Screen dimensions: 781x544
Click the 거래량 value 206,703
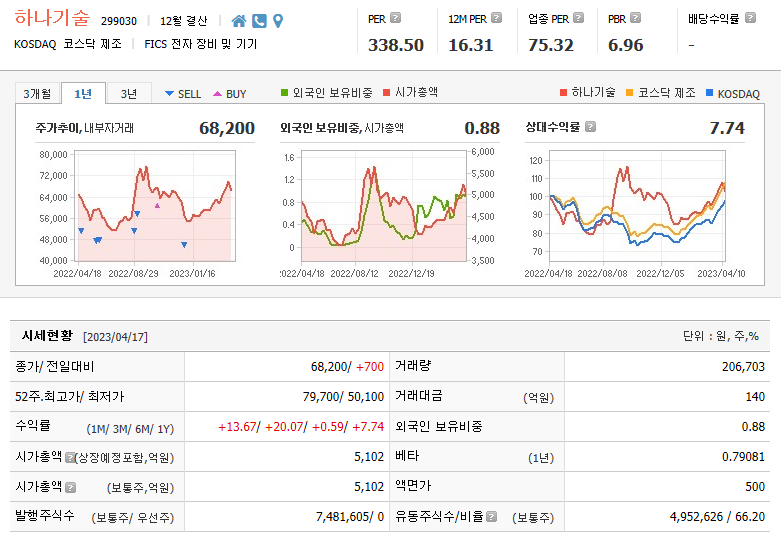pyautogui.click(x=743, y=367)
